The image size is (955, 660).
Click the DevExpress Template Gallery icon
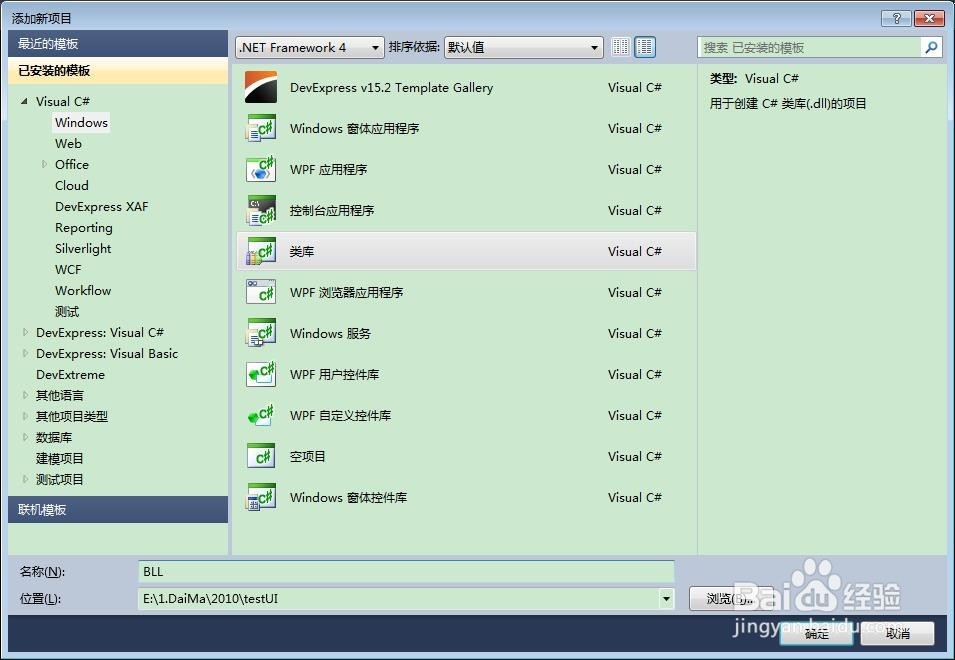tap(261, 87)
